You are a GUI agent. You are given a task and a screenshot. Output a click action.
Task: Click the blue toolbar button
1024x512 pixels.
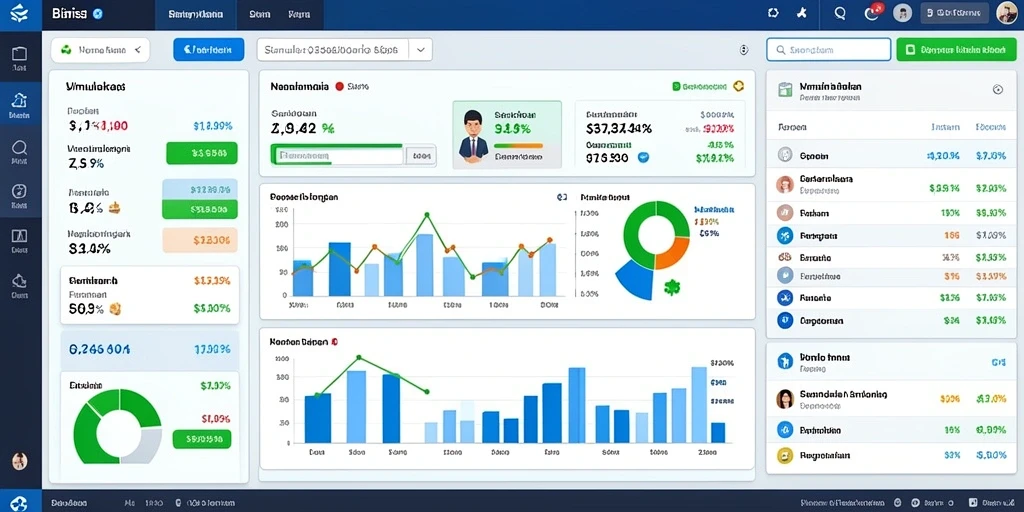click(x=208, y=49)
